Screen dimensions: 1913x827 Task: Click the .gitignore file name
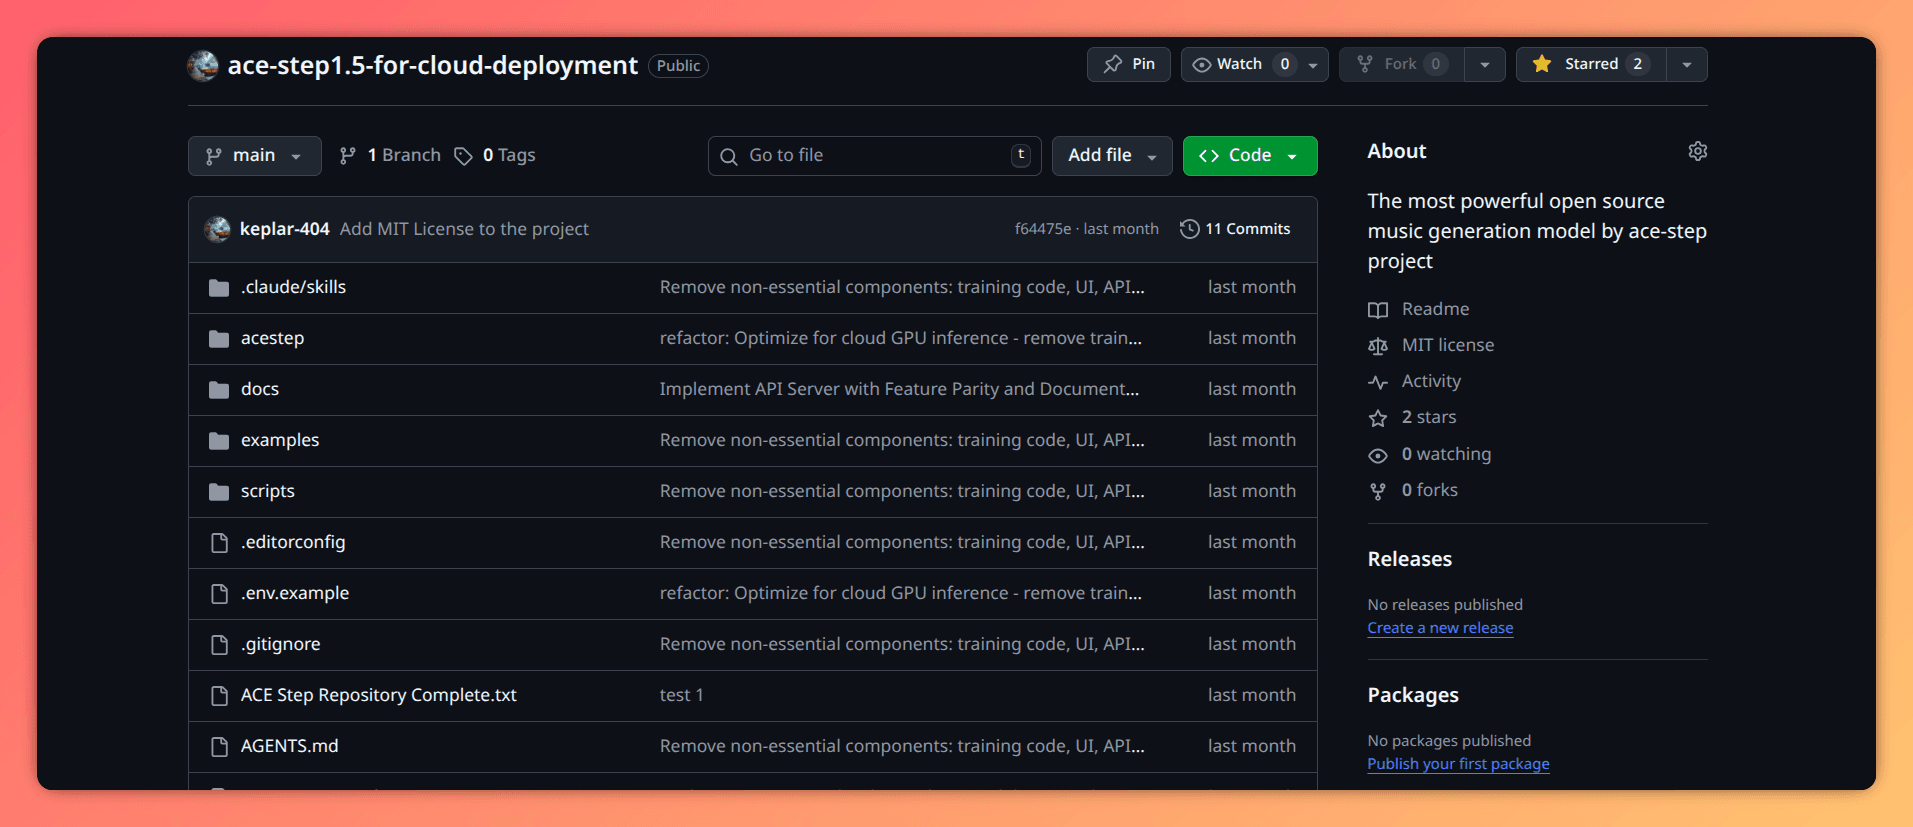(x=280, y=644)
